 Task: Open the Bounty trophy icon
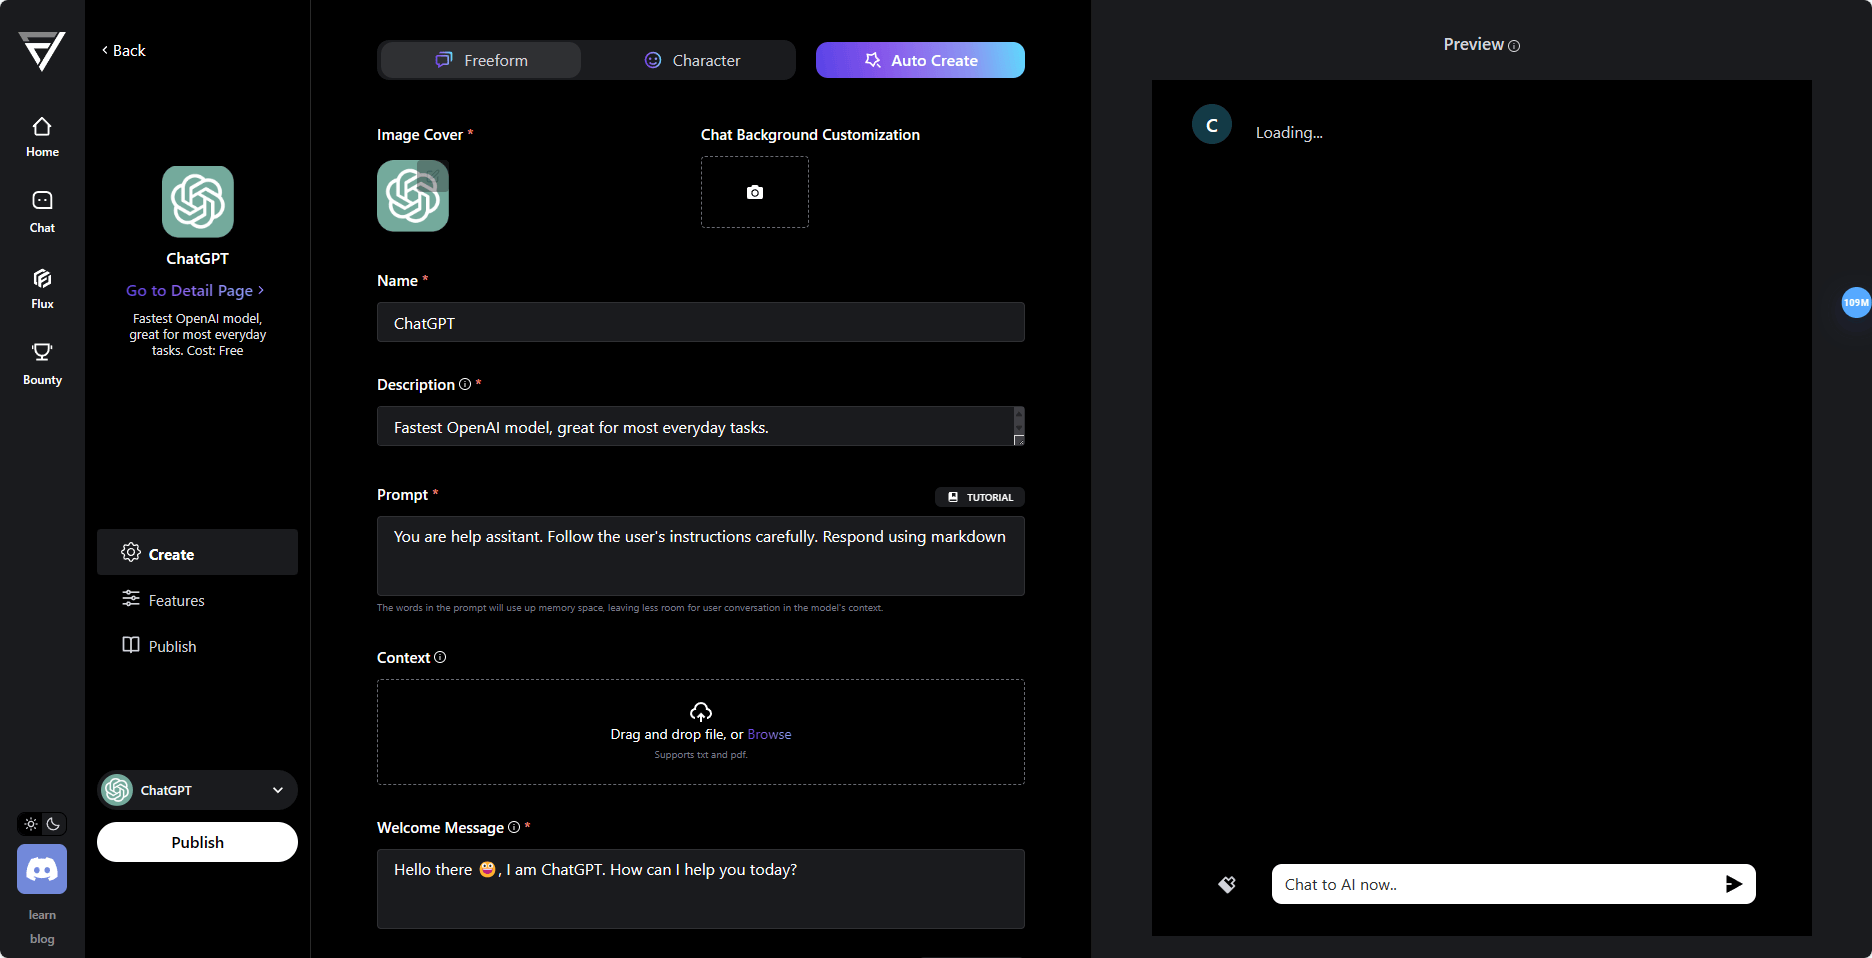[42, 363]
